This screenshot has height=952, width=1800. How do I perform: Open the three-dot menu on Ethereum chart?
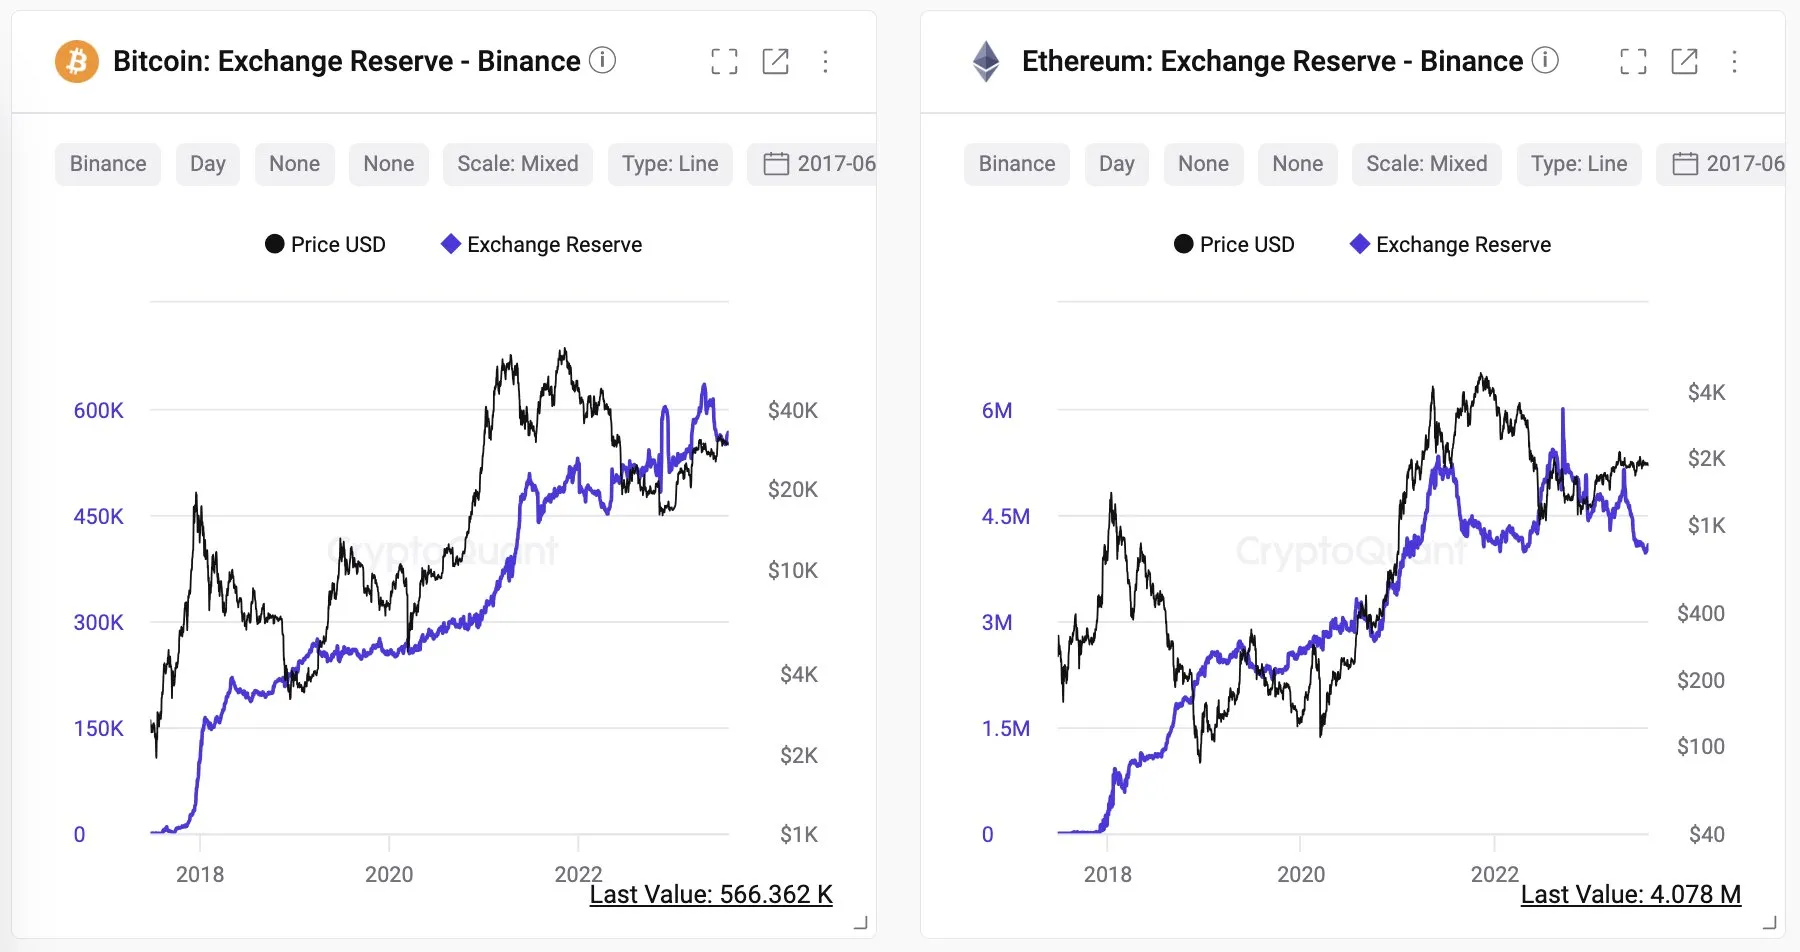pyautogui.click(x=1734, y=61)
